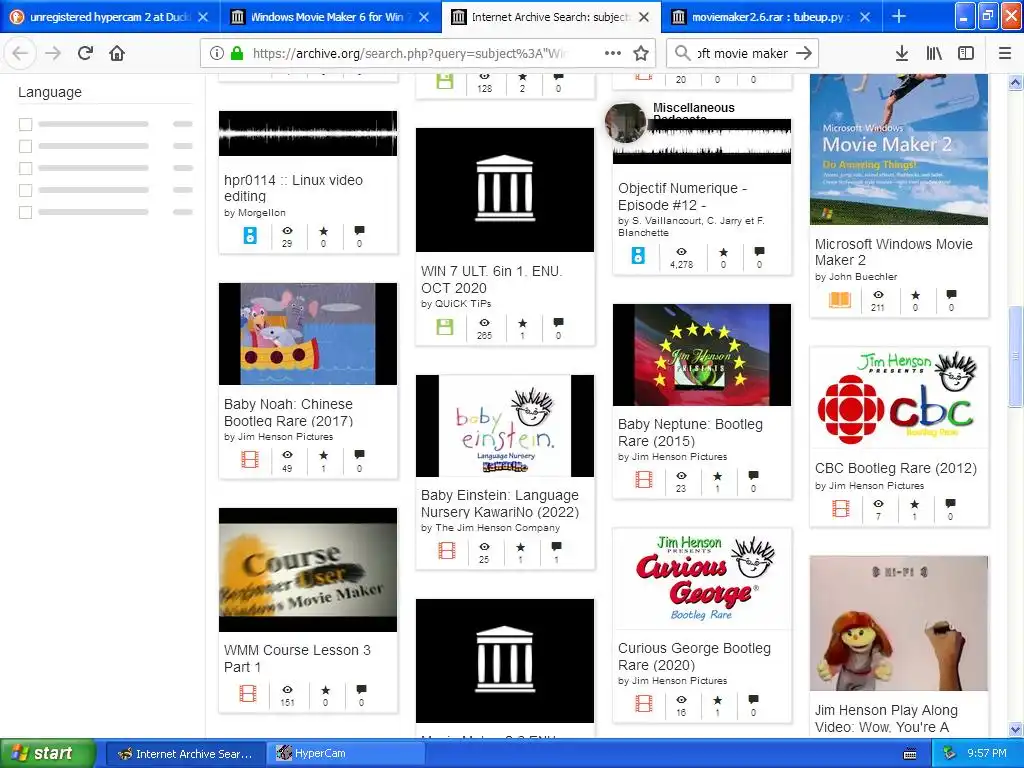Viewport: 1024px width, 768px height.
Task: Click the CBC logo thumbnail
Action: [x=899, y=400]
